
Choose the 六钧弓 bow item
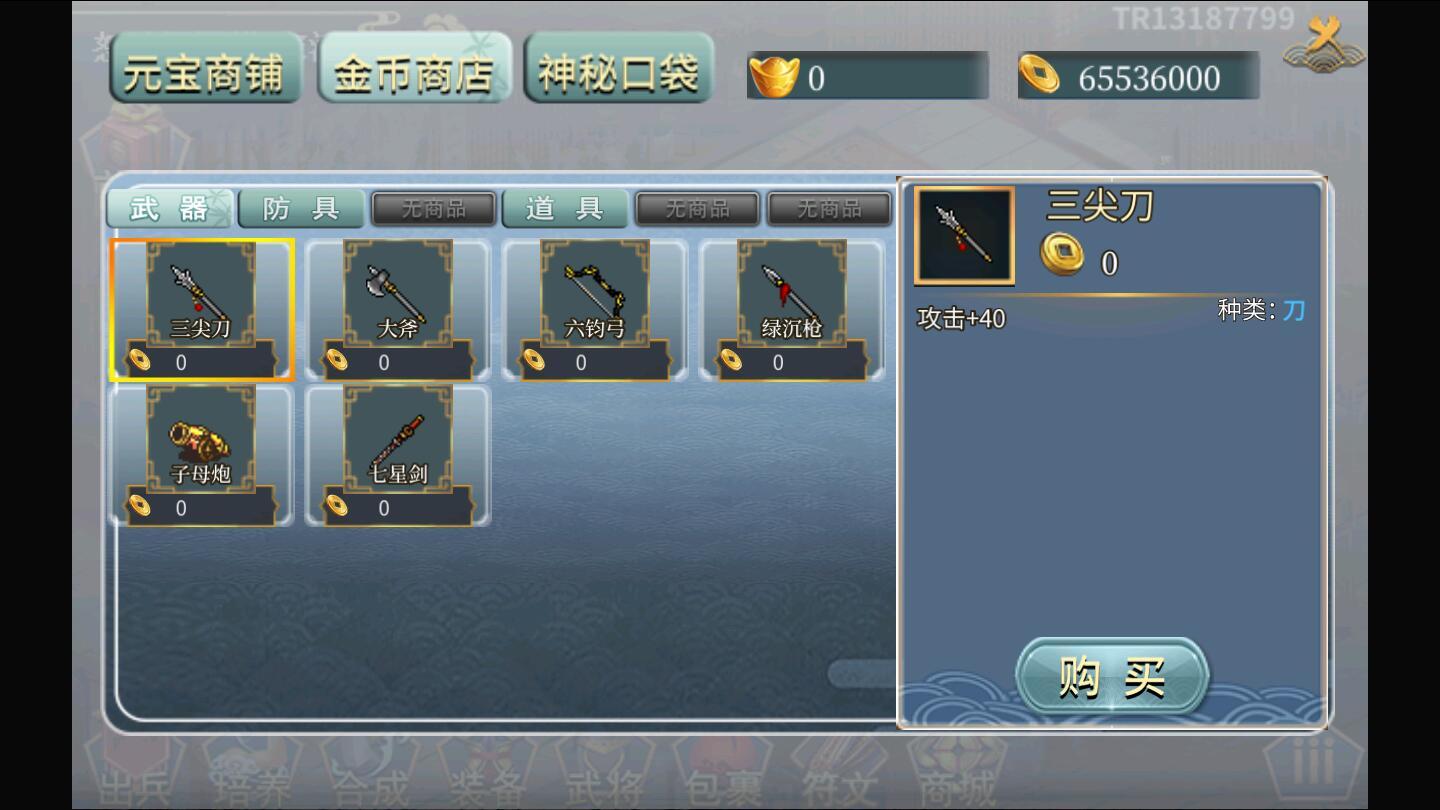595,310
